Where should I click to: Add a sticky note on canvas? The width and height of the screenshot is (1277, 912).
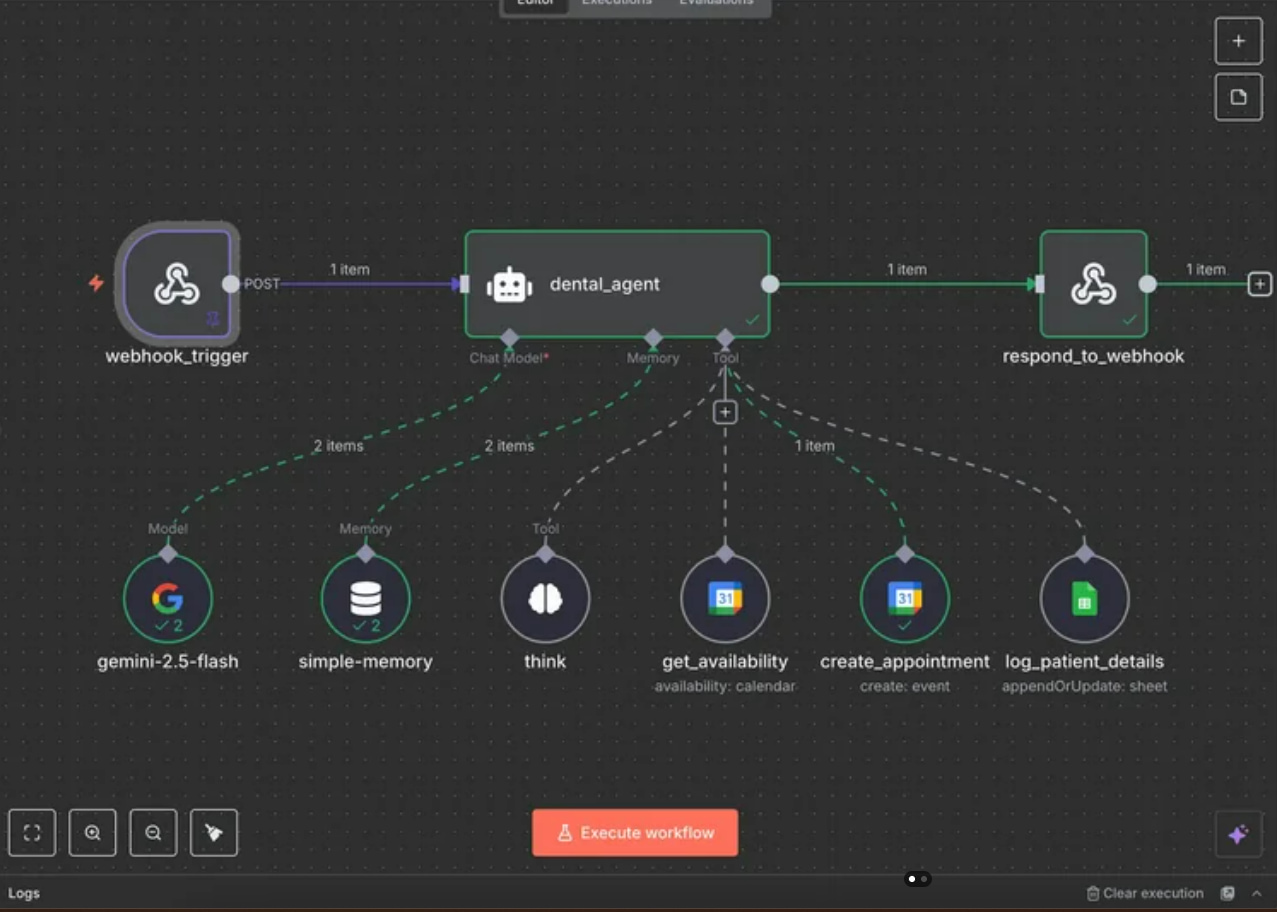click(1238, 97)
